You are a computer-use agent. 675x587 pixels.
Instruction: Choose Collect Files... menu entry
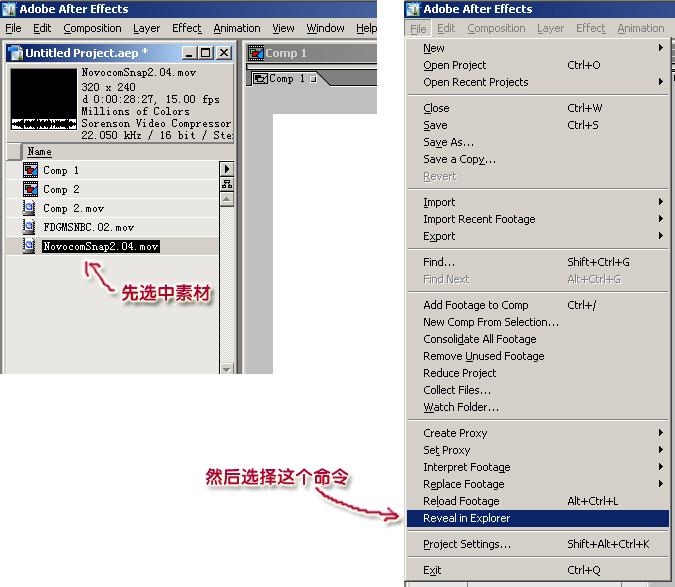(538, 390)
